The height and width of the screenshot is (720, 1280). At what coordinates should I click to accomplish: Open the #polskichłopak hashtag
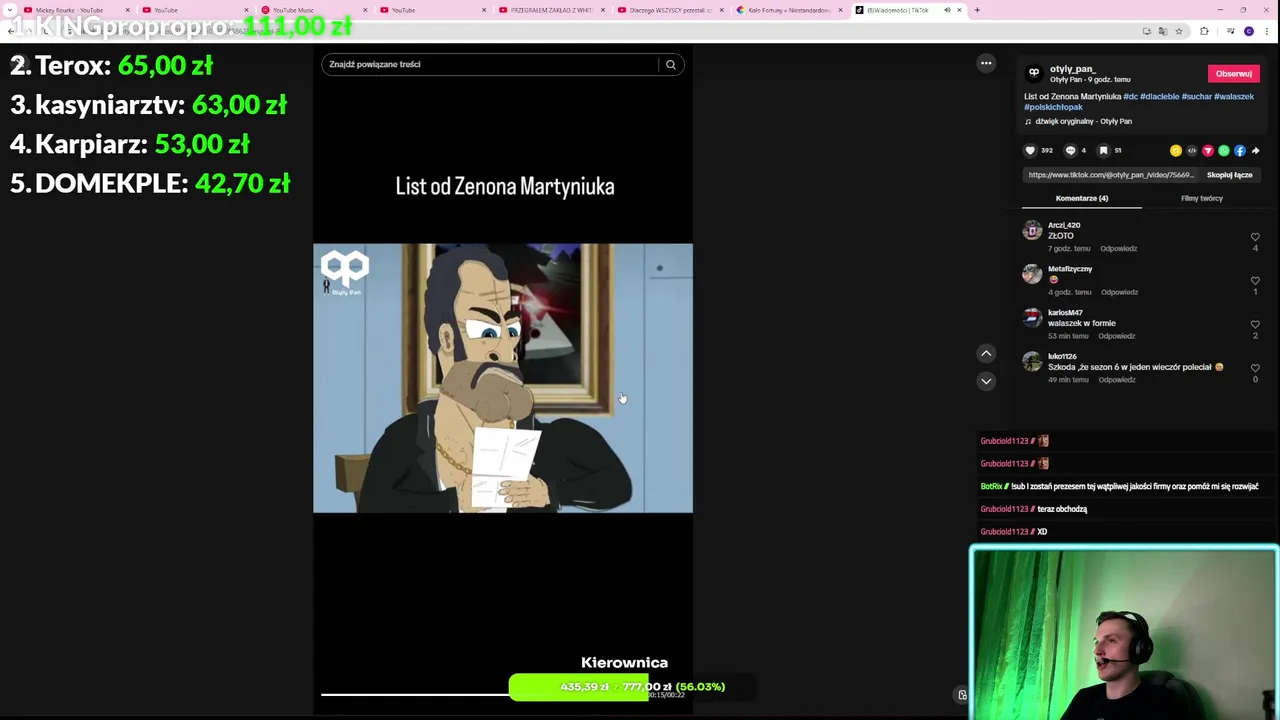(1053, 107)
